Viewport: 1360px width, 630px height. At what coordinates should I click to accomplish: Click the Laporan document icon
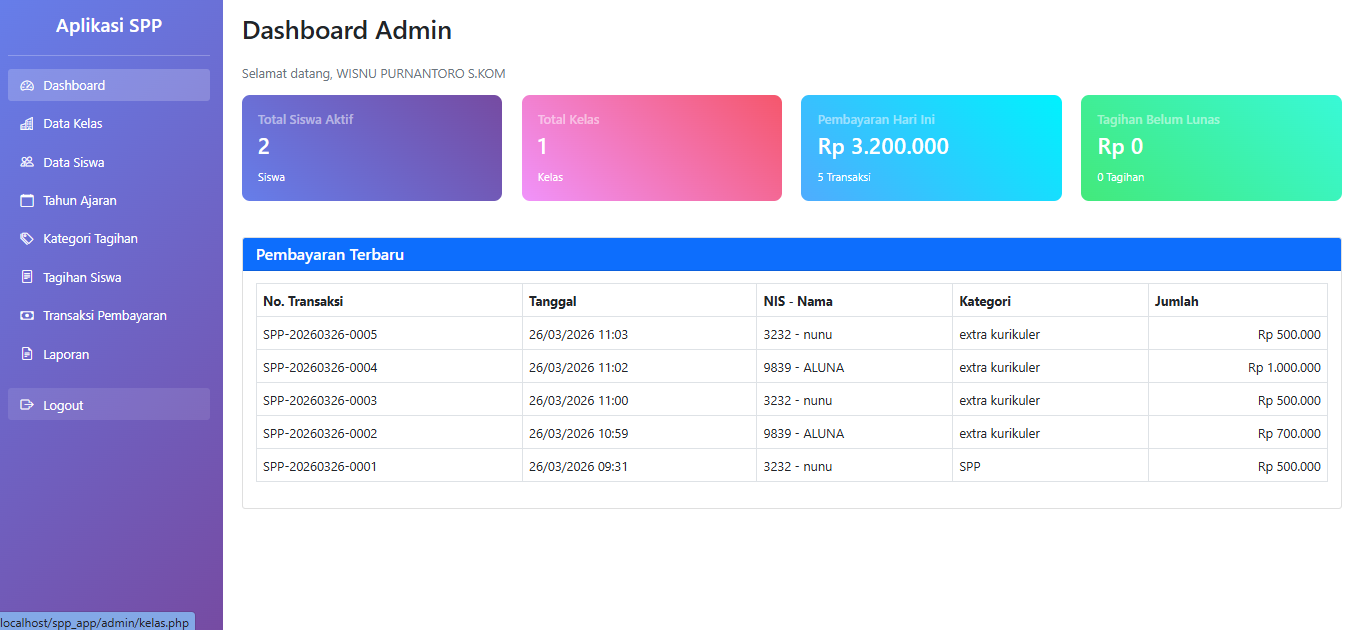(27, 354)
